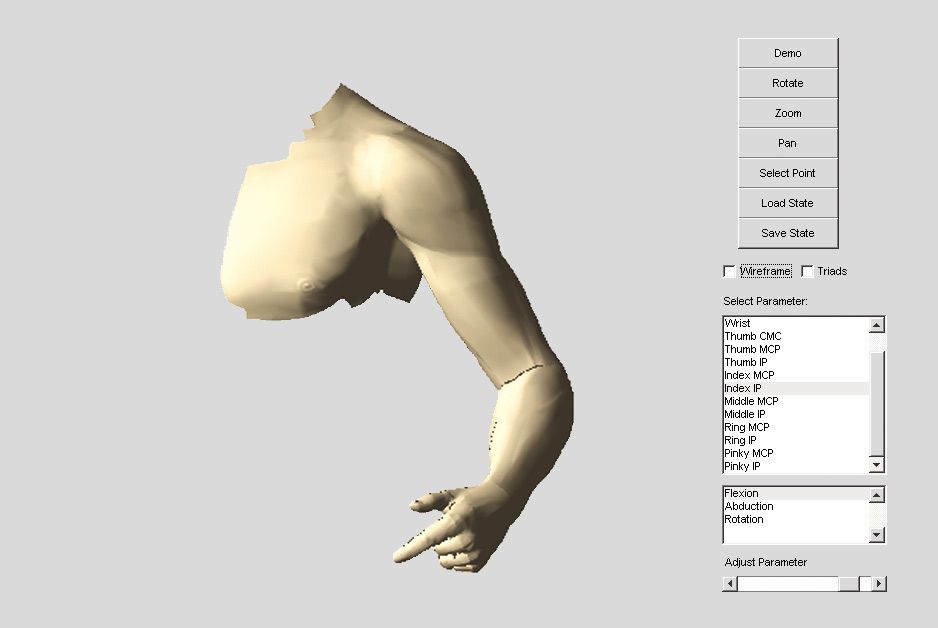938x628 pixels.
Task: Click the Select Point button
Action: point(787,172)
